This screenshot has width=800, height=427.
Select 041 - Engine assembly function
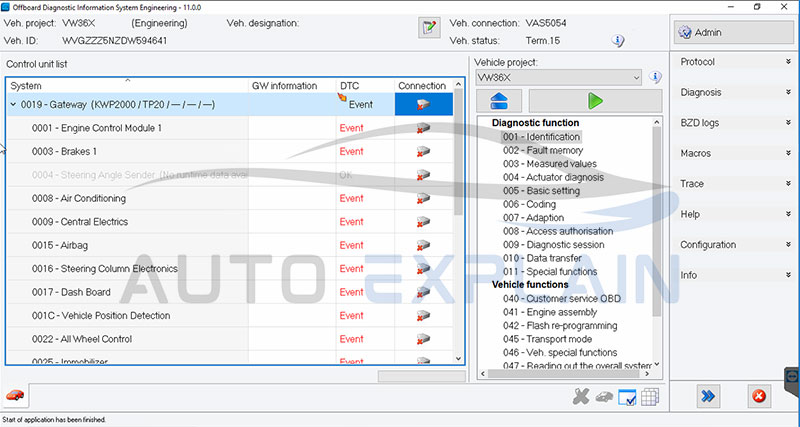tap(549, 312)
